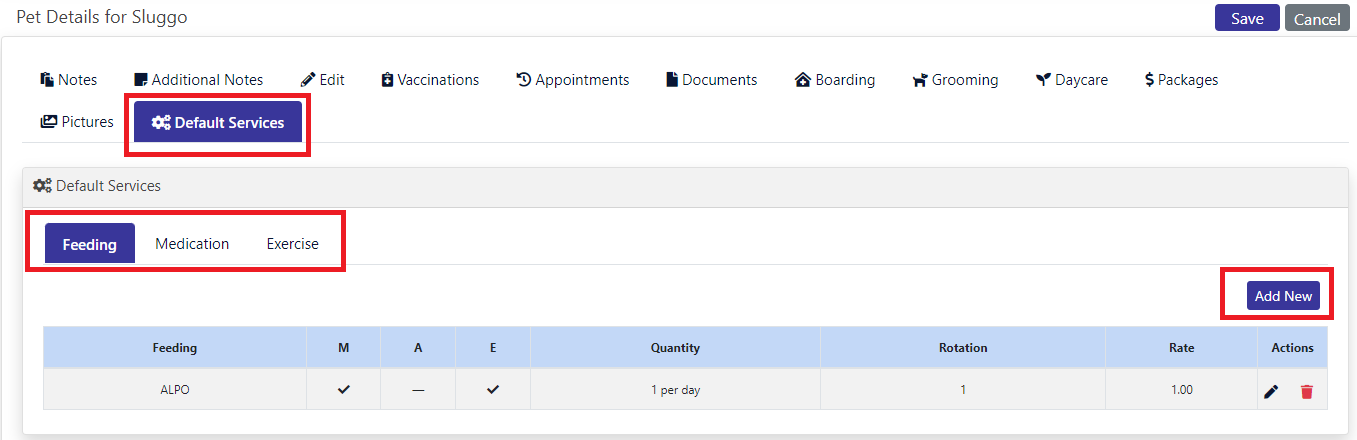The image size is (1357, 440).
Task: Cancel editing pet details
Action: click(1317, 18)
